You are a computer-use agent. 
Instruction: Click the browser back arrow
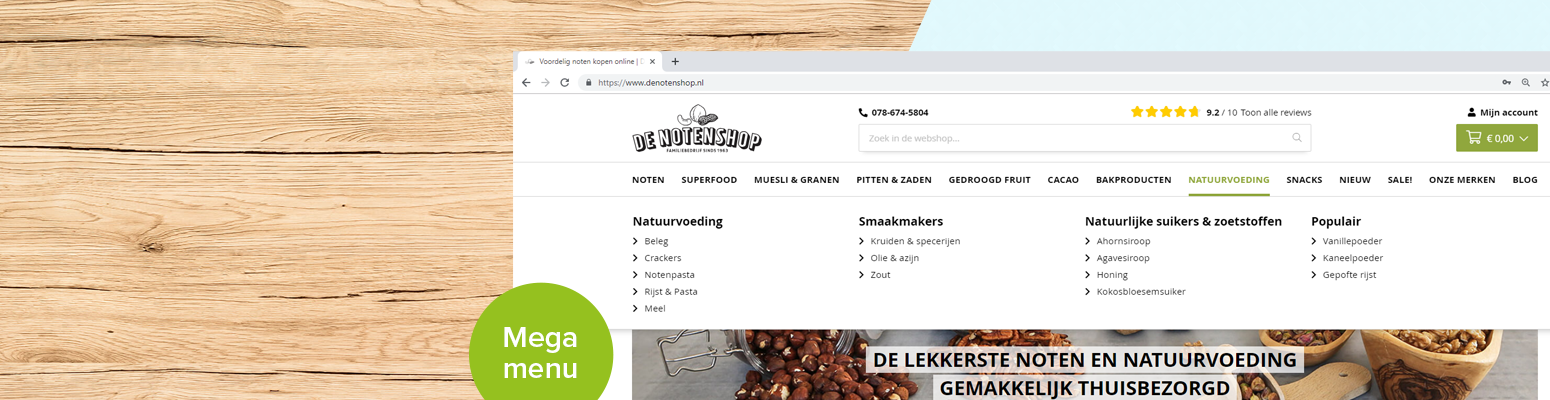coord(526,83)
